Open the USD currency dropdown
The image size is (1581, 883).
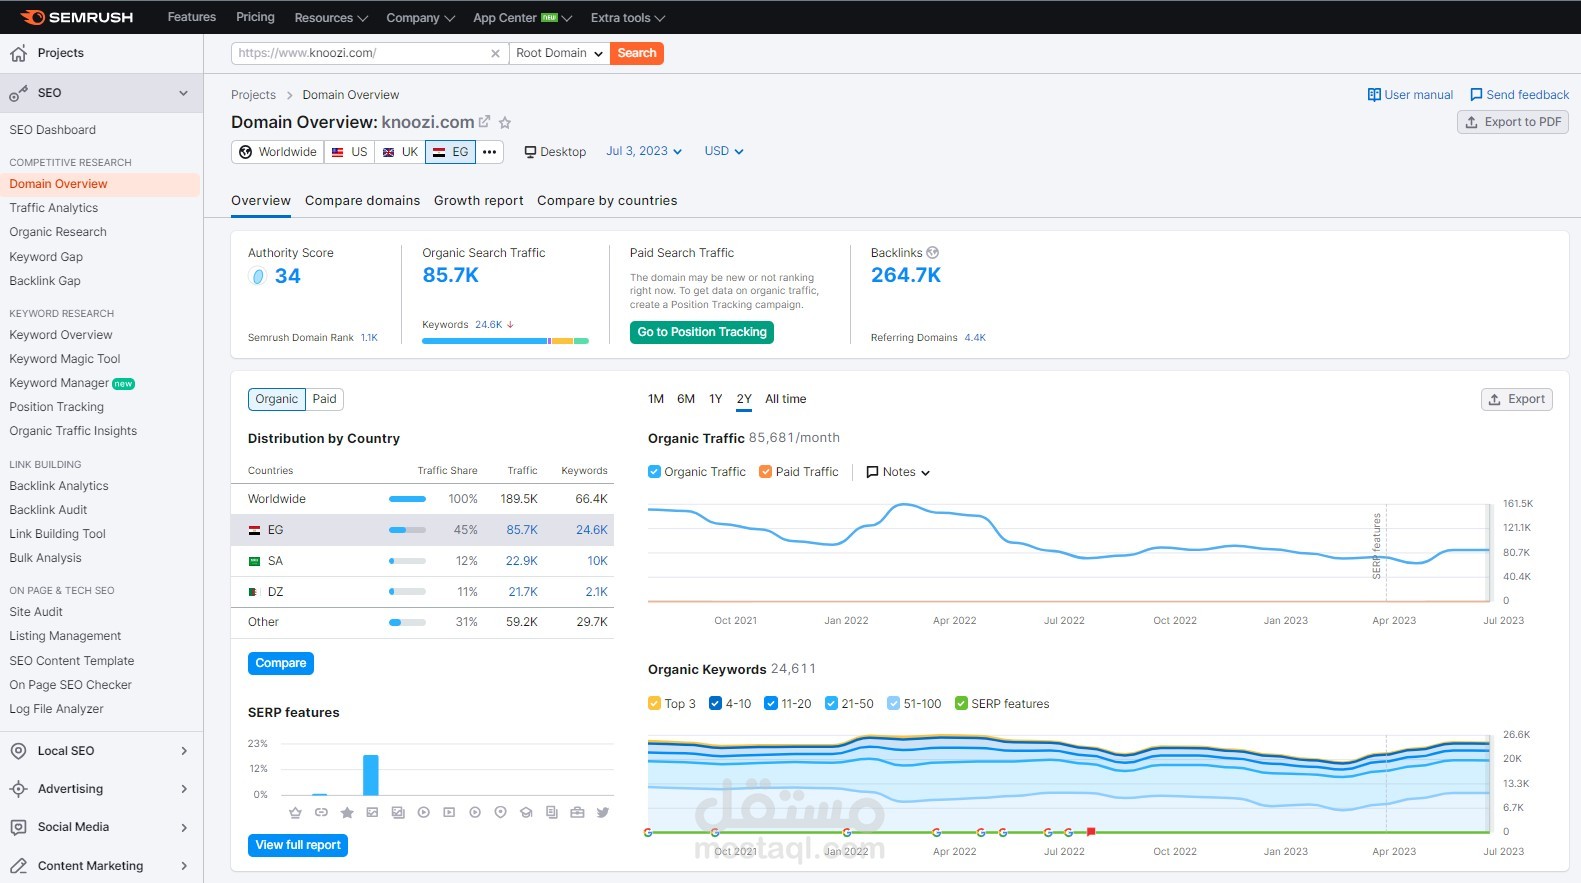point(724,152)
